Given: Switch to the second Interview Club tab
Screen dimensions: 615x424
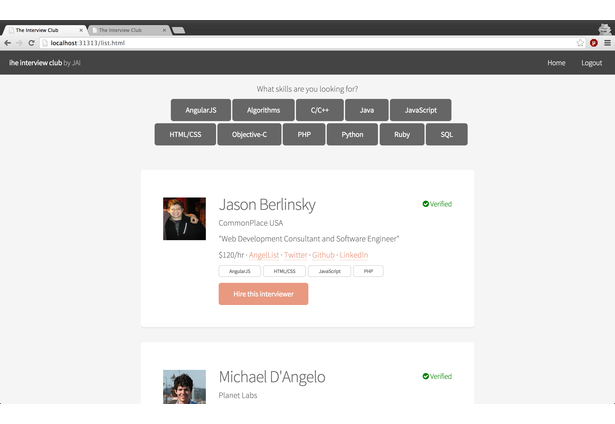Looking at the screenshot, I should click(129, 30).
